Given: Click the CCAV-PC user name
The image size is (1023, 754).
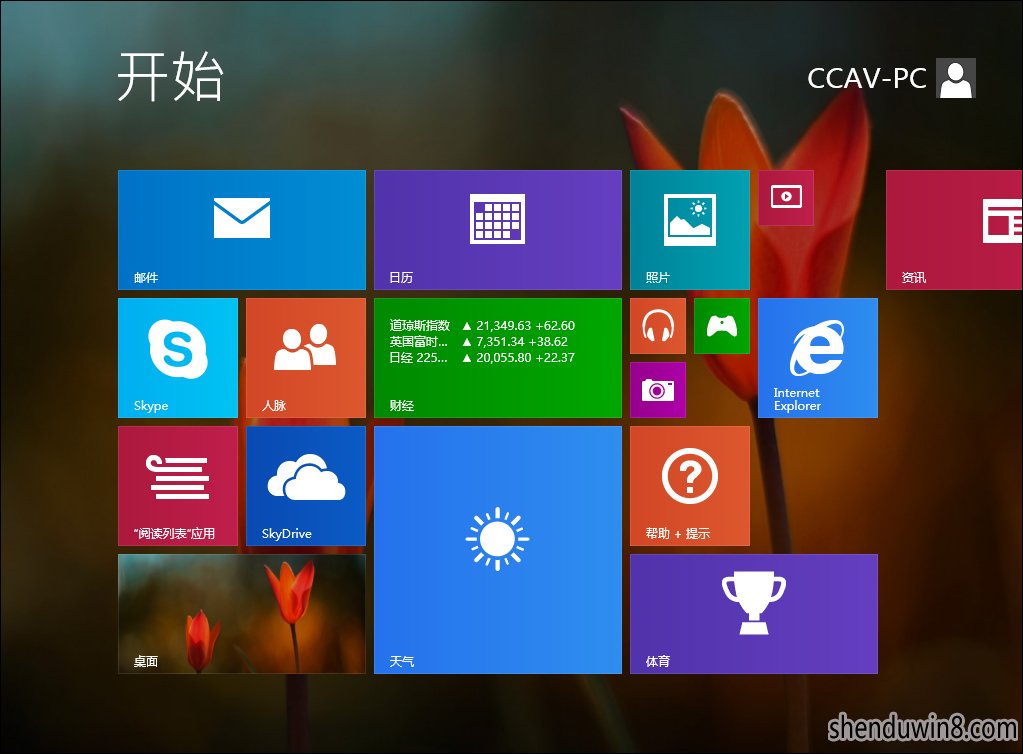Looking at the screenshot, I should [866, 78].
